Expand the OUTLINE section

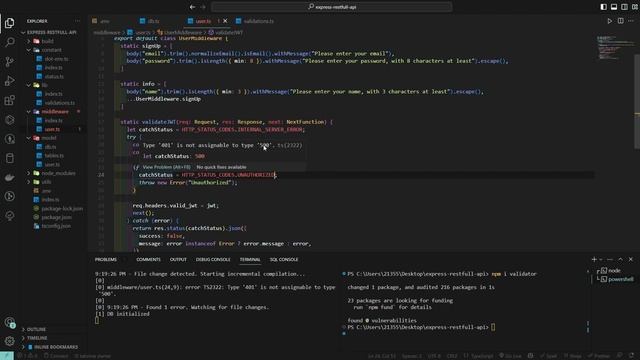point(36,329)
